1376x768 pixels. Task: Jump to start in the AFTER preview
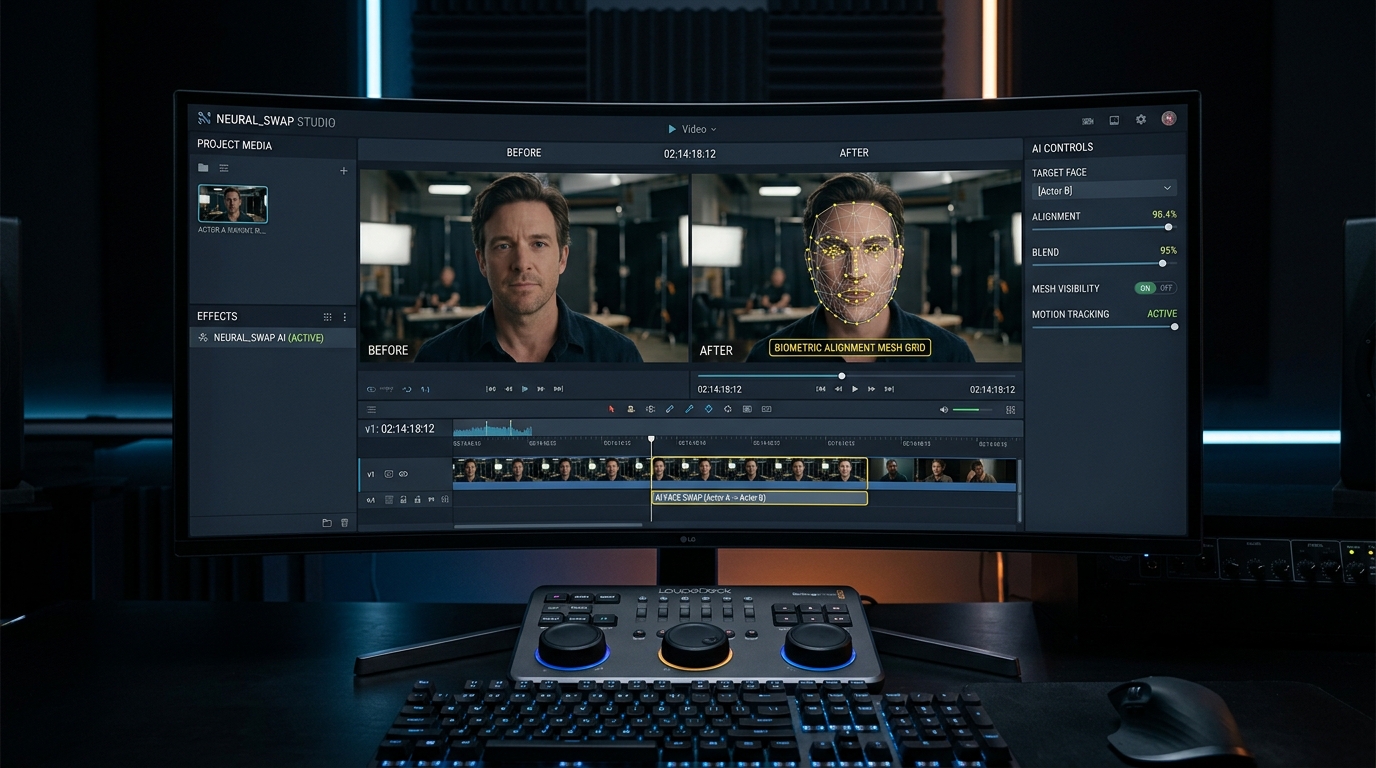coord(821,389)
